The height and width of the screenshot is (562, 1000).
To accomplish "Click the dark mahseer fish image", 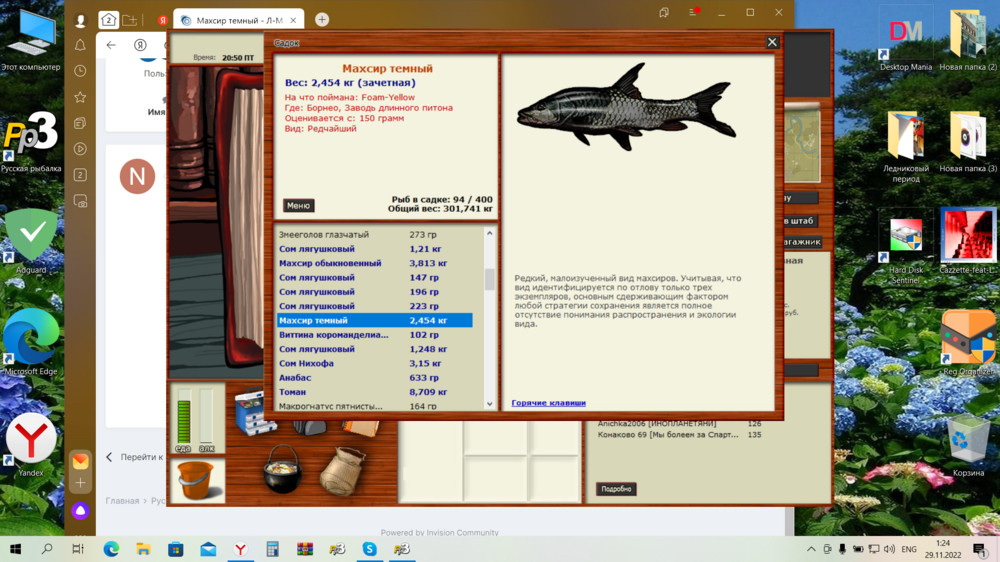I will pyautogui.click(x=626, y=107).
